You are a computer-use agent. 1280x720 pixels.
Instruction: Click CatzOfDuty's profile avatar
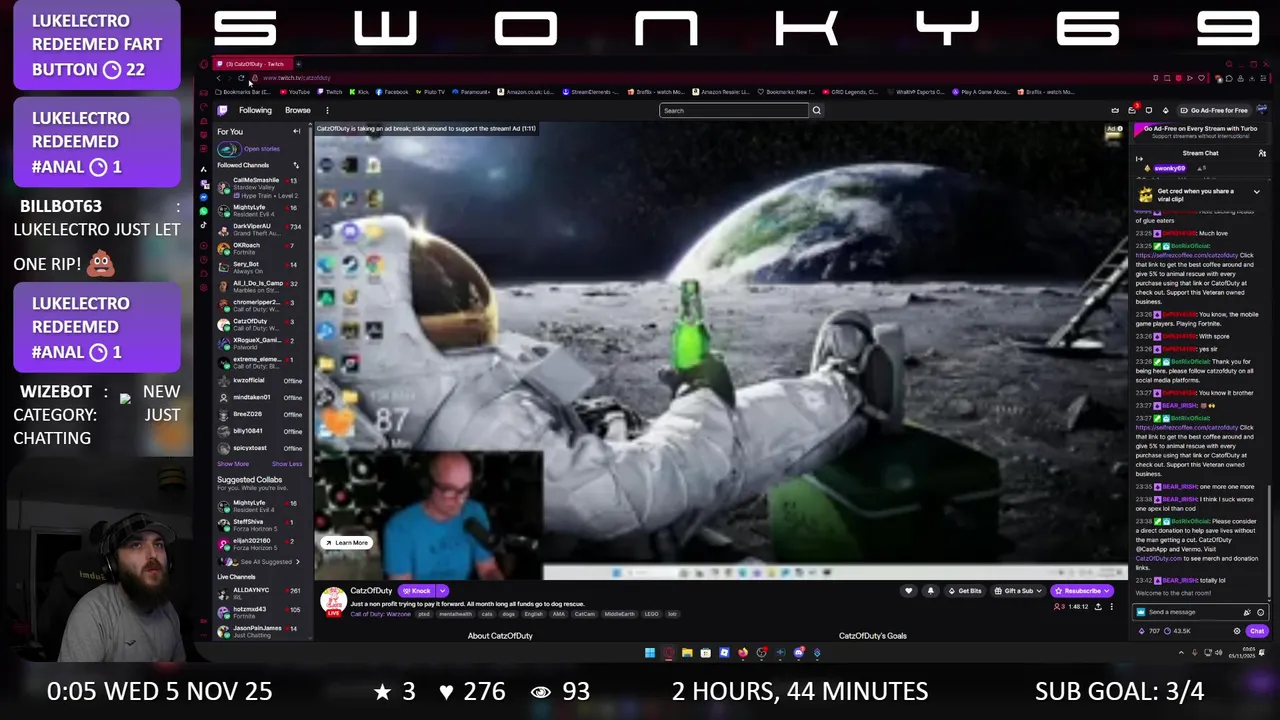(333, 600)
